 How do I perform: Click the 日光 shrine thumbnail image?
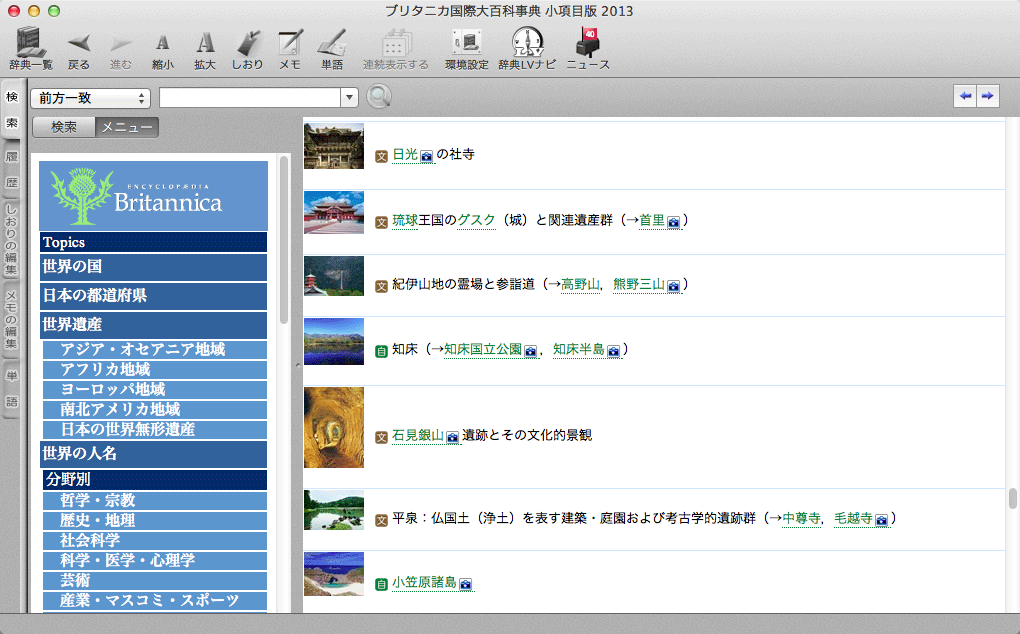pos(334,146)
